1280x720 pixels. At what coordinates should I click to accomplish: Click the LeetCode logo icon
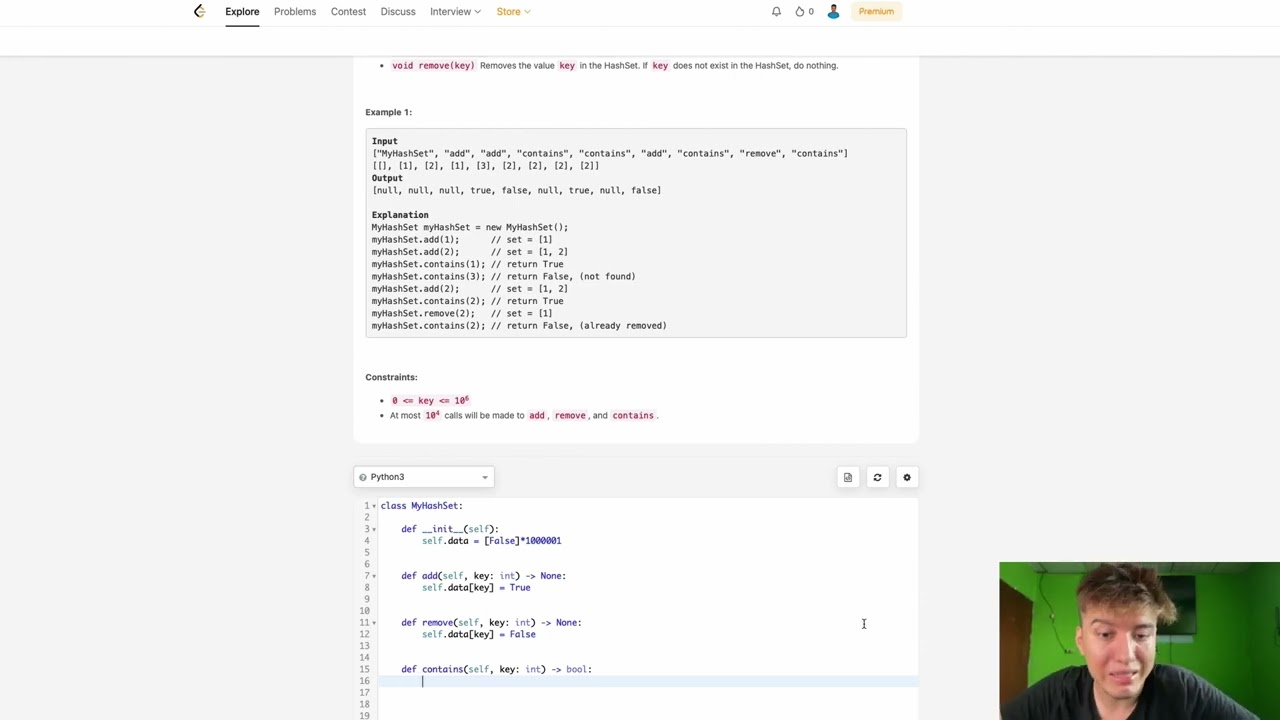pyautogui.click(x=200, y=11)
